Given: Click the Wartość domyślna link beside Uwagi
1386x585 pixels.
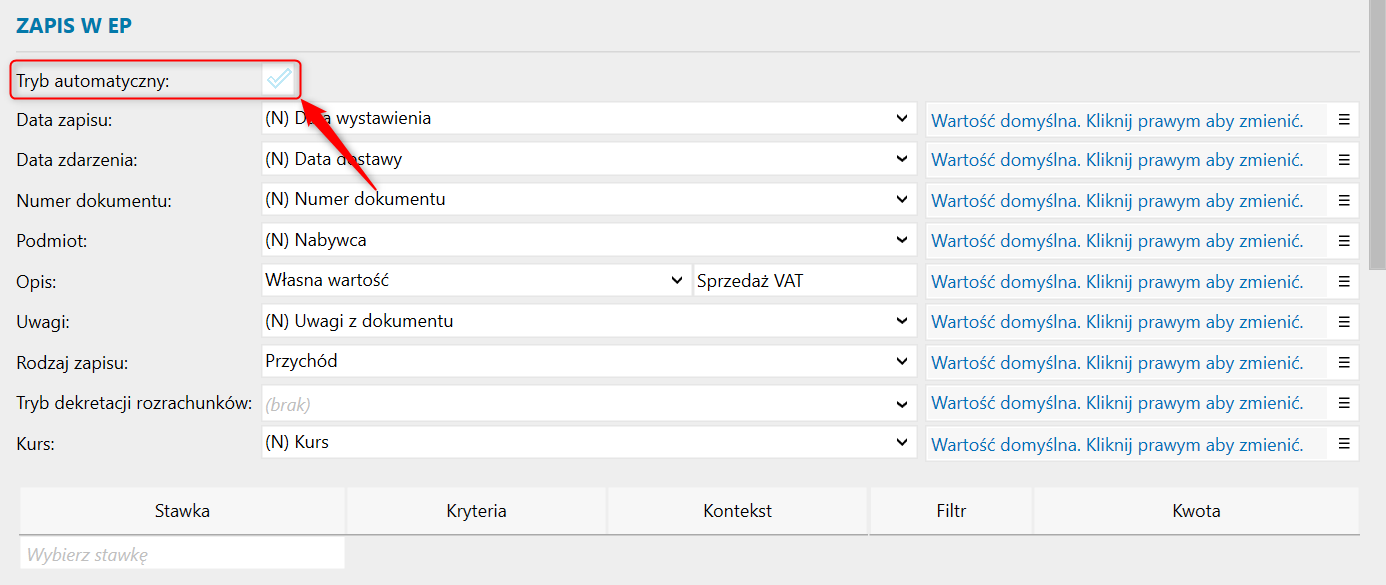Looking at the screenshot, I should (1117, 323).
